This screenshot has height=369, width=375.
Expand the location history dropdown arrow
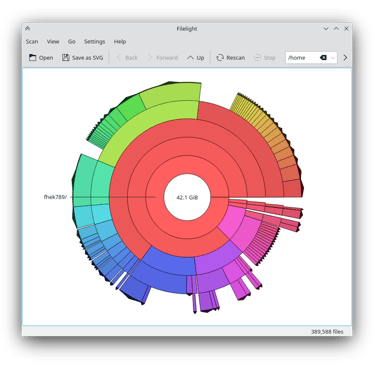333,58
